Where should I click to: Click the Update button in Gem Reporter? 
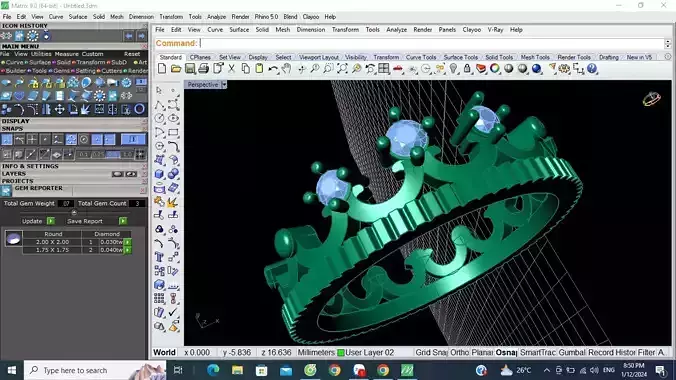pyautogui.click(x=38, y=221)
